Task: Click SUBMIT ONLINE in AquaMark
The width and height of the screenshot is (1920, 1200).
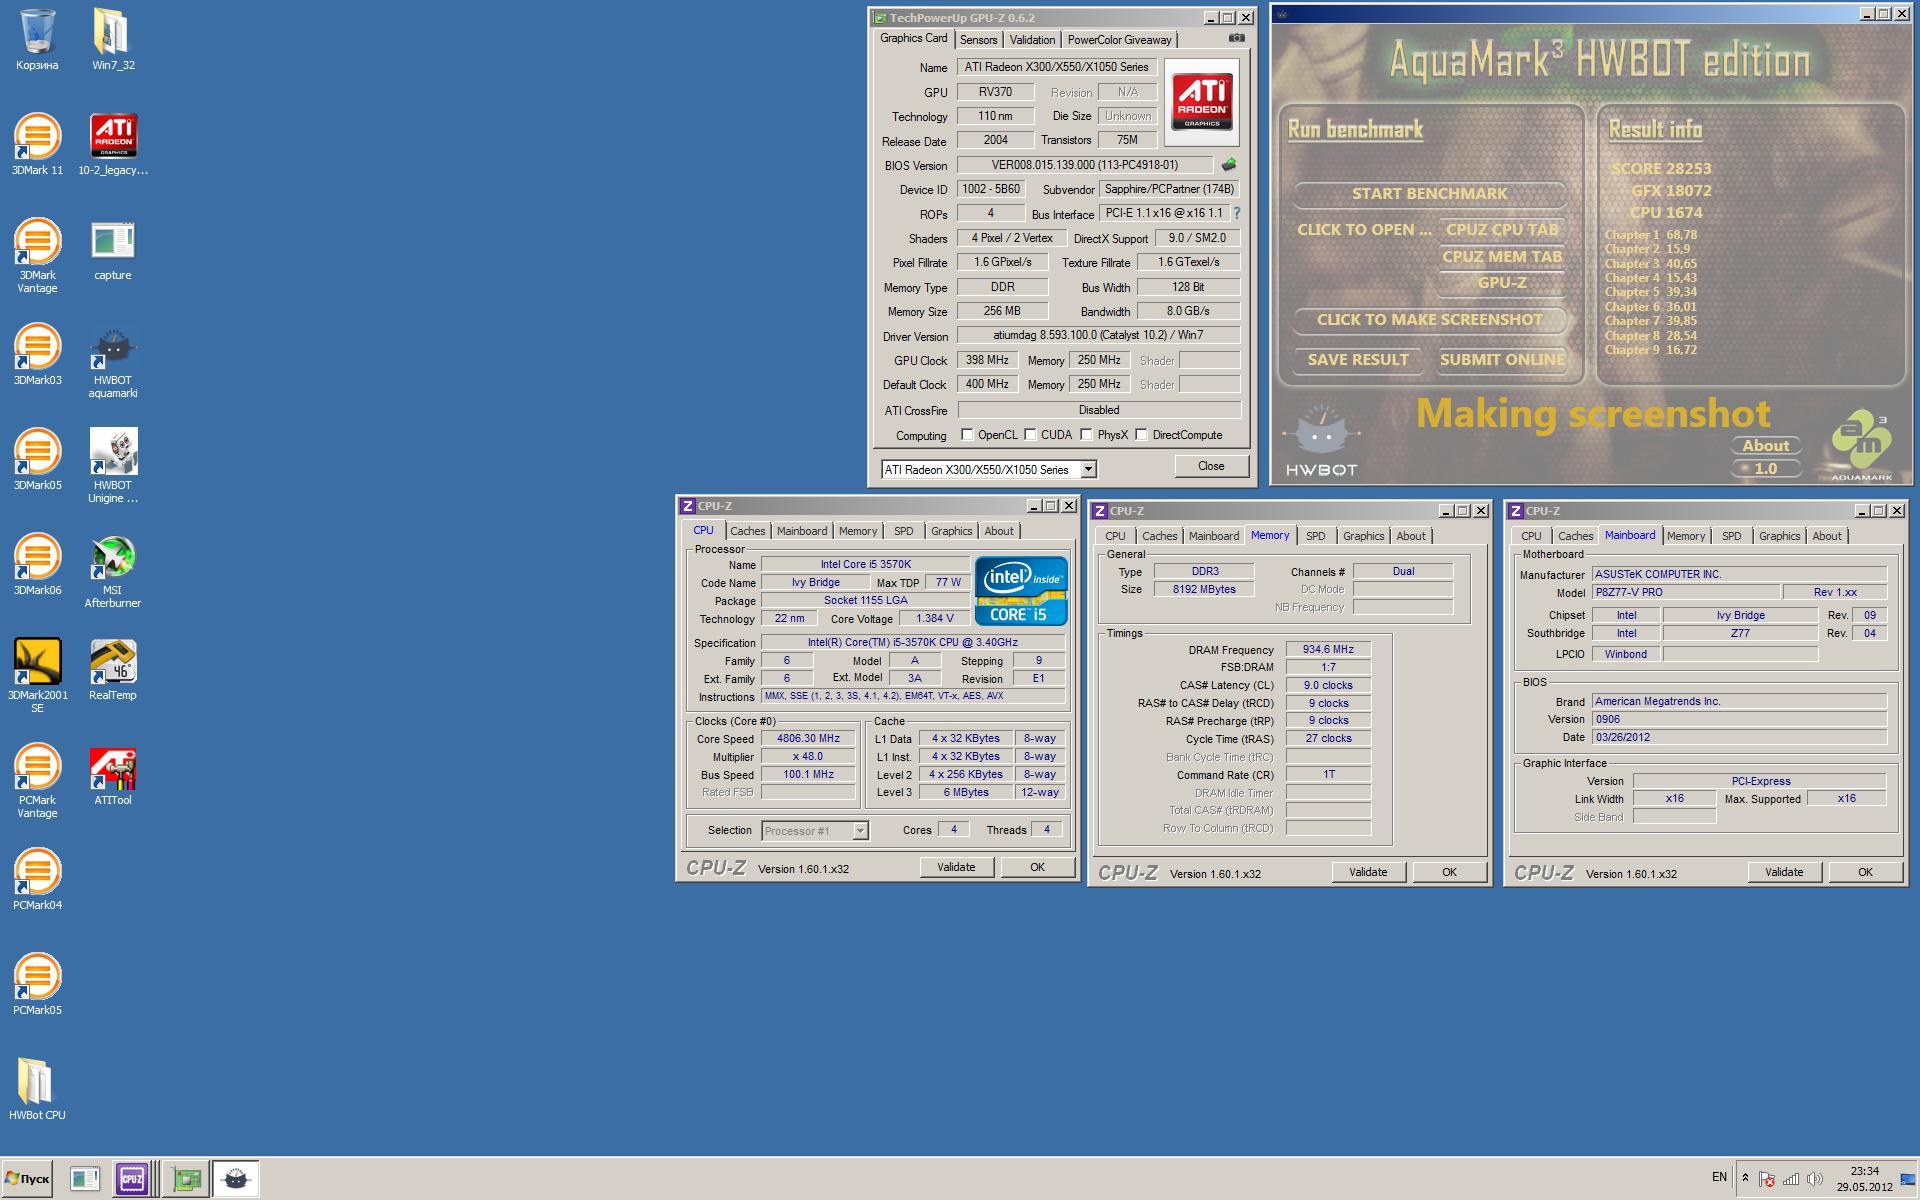Action: [1502, 360]
